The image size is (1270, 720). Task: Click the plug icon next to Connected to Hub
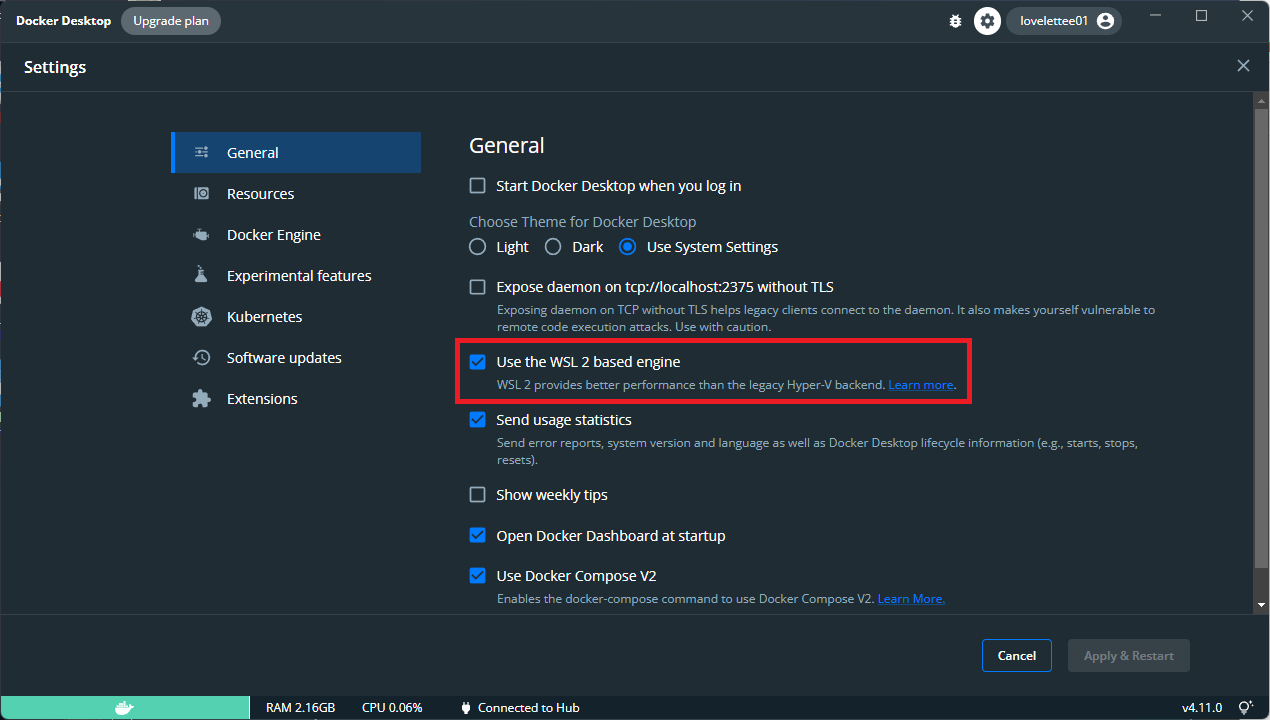click(x=465, y=708)
